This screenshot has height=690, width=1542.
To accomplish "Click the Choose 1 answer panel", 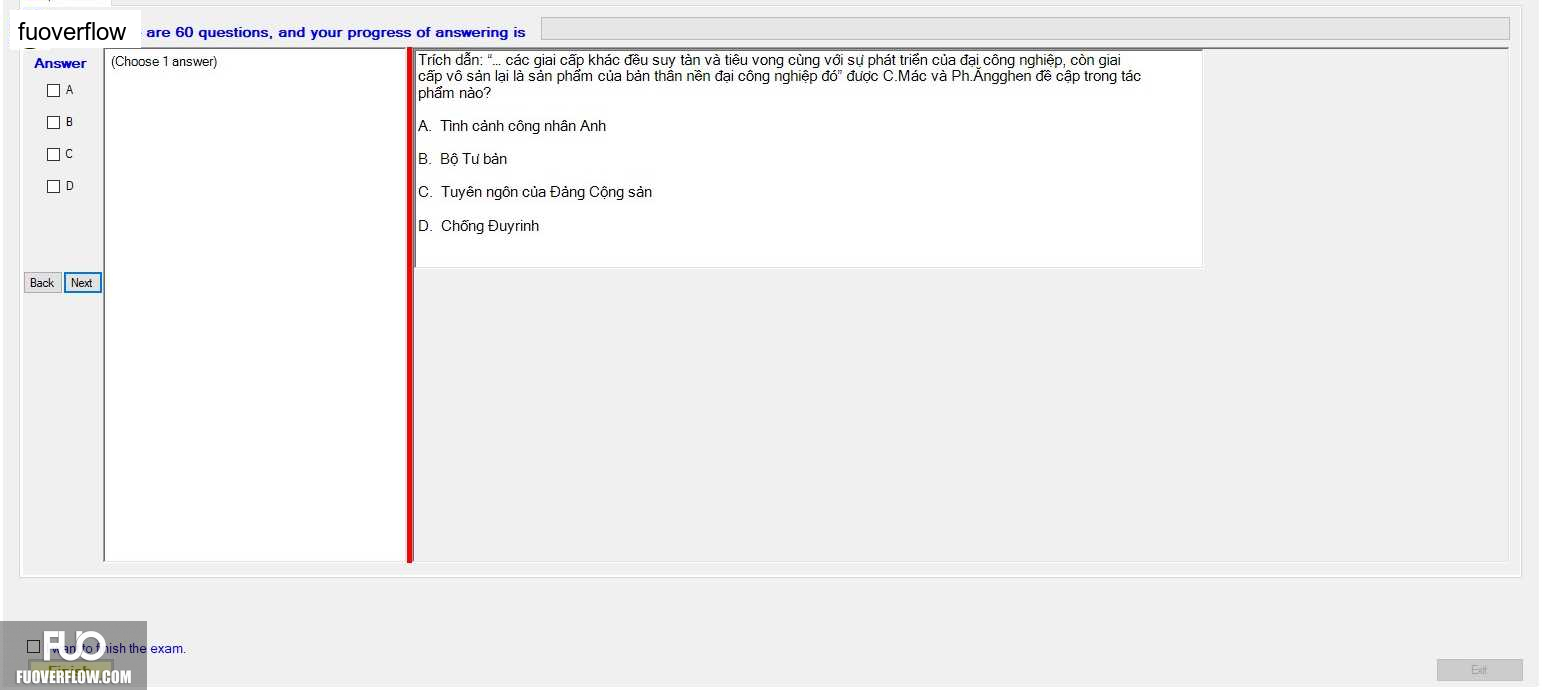I will (255, 305).
